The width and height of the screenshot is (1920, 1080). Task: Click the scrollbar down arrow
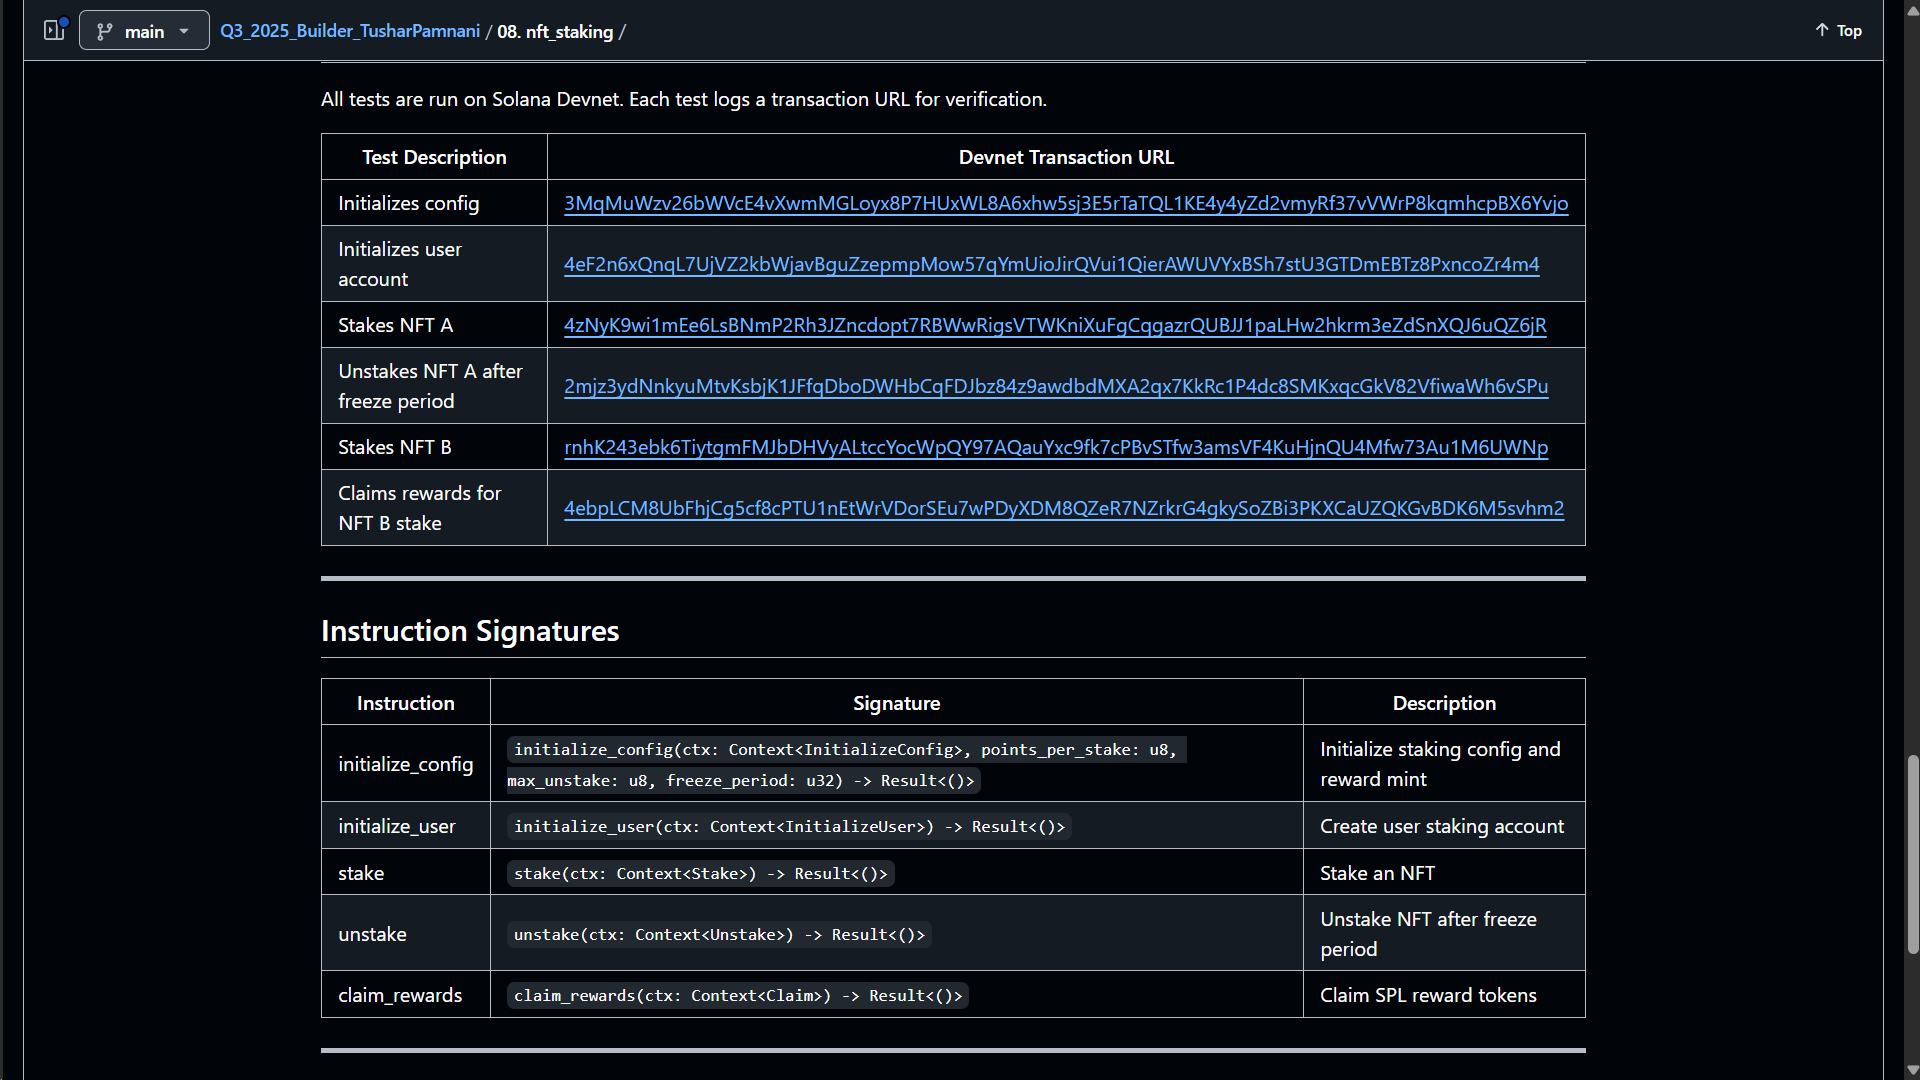point(1913,1070)
